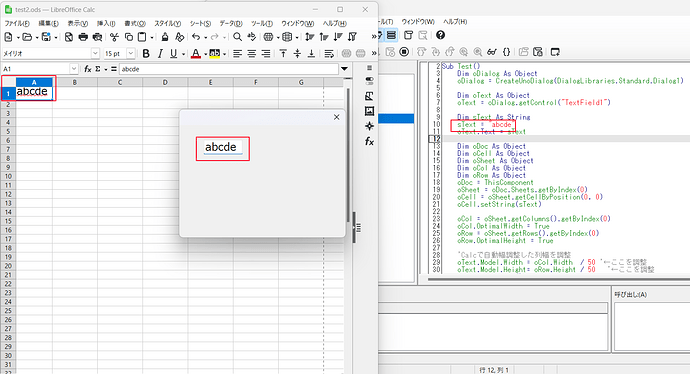The height and width of the screenshot is (374, 690).
Task: Click the Sum sigma icon in formula bar
Action: [x=98, y=69]
